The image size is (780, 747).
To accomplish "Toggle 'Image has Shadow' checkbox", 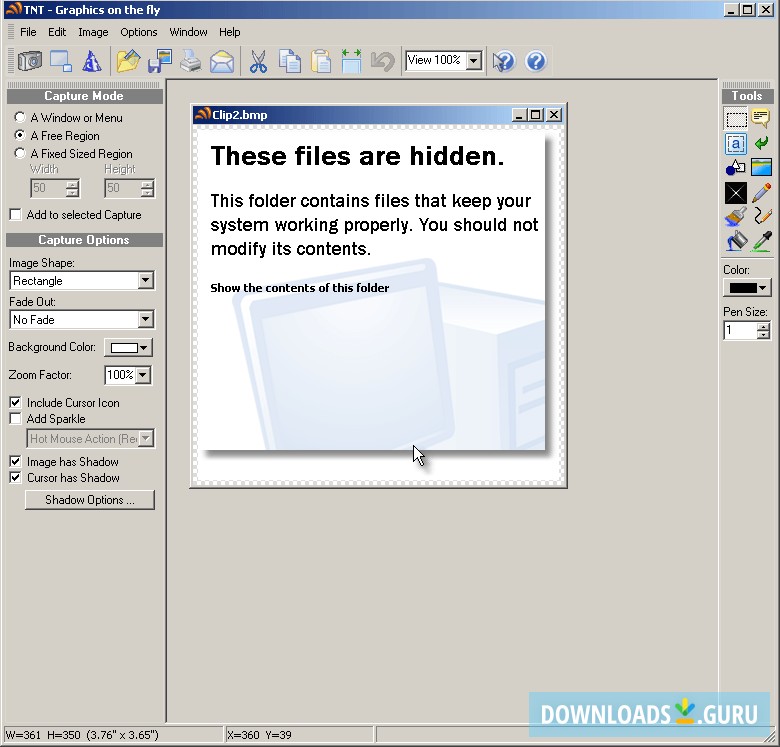I will (x=15, y=462).
